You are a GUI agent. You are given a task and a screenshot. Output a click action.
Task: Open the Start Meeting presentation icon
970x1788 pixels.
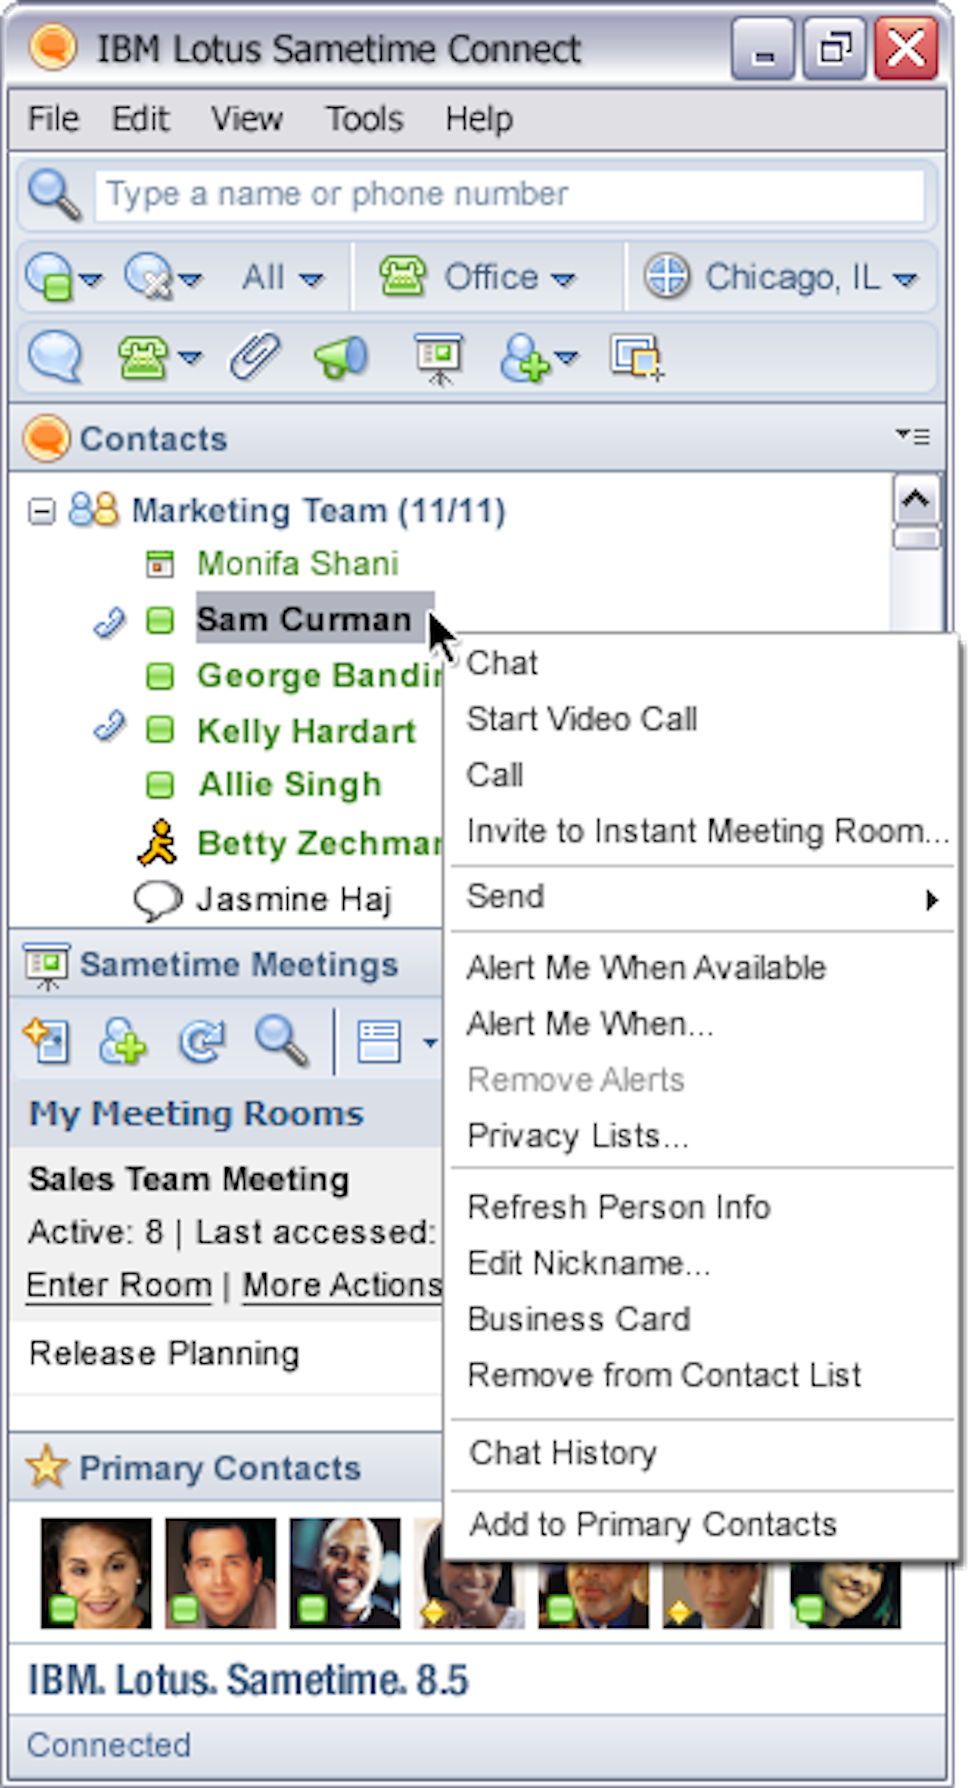437,357
